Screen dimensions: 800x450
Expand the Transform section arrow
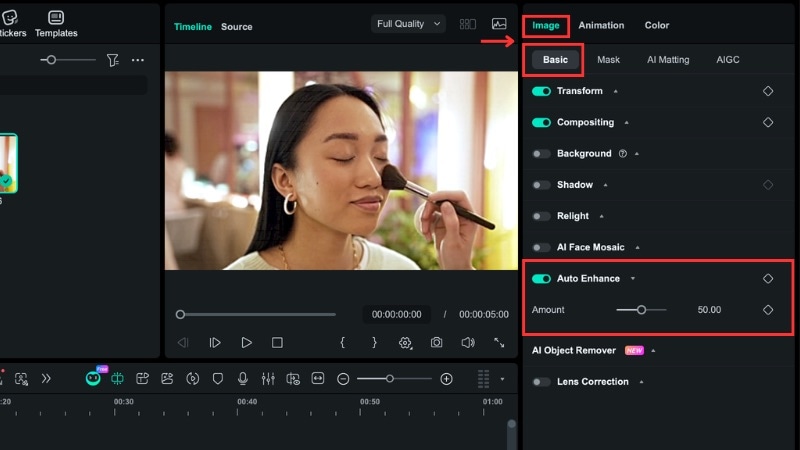pyautogui.click(x=616, y=91)
